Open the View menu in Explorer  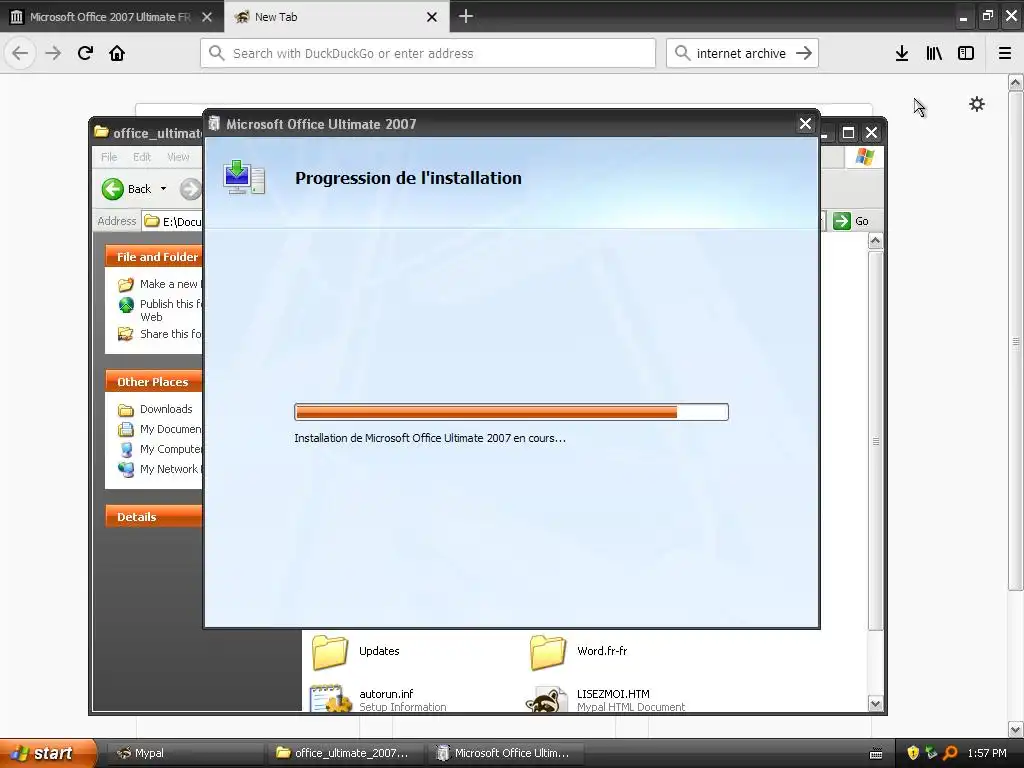(x=178, y=157)
